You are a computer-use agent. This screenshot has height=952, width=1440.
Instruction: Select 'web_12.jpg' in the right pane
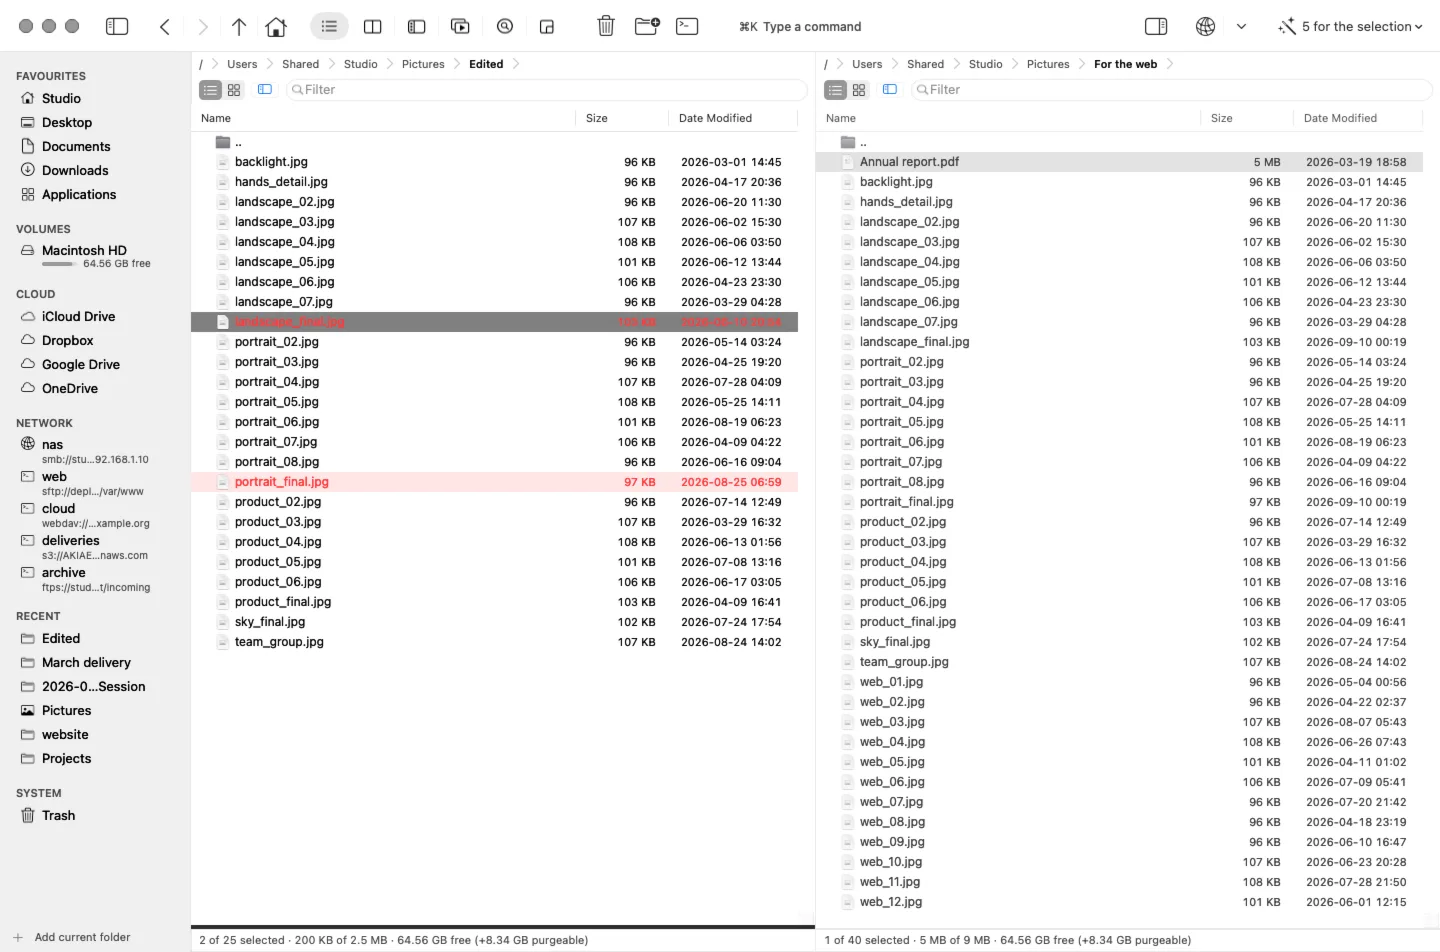(x=1119, y=902)
